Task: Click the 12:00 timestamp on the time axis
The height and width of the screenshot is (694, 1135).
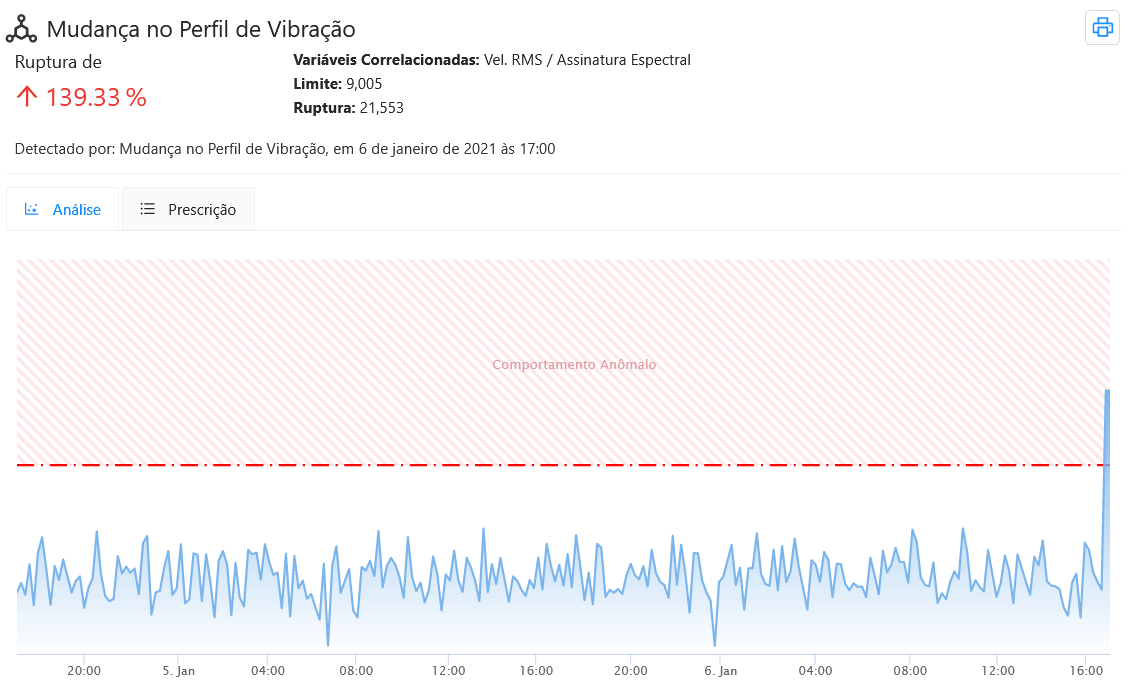Action: [449, 671]
